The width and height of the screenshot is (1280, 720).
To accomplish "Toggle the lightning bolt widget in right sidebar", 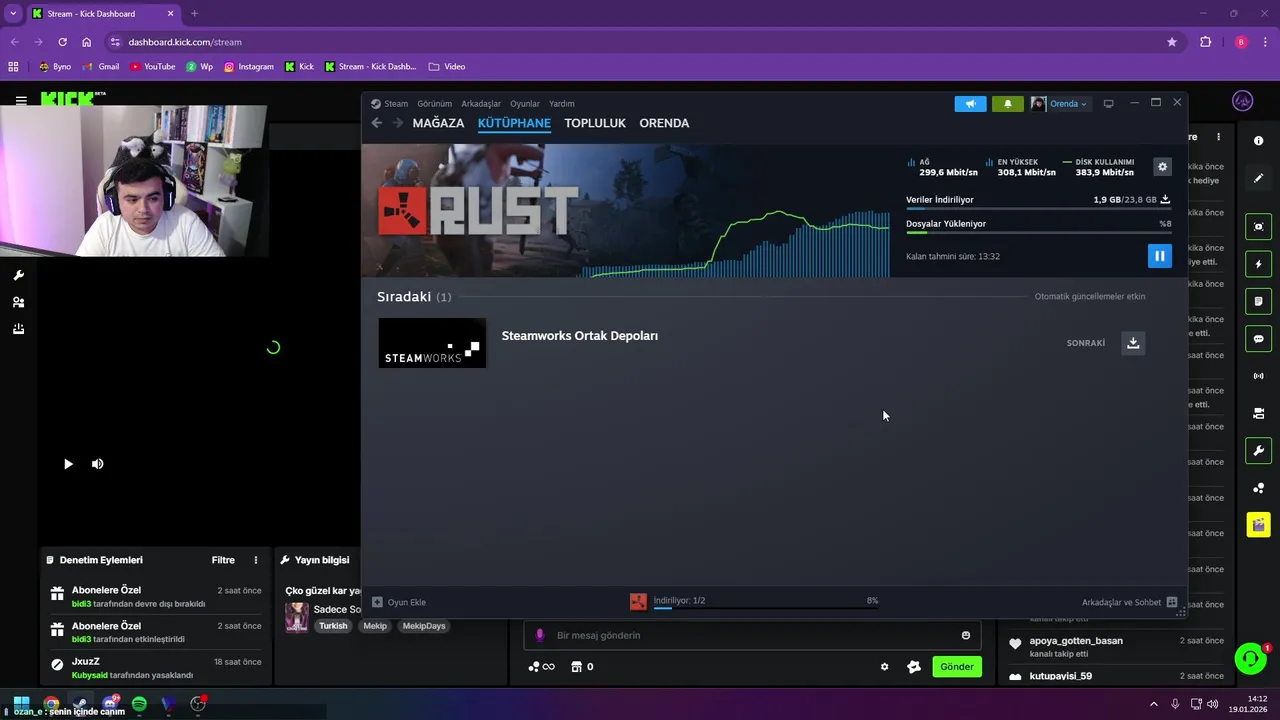I will pyautogui.click(x=1258, y=264).
